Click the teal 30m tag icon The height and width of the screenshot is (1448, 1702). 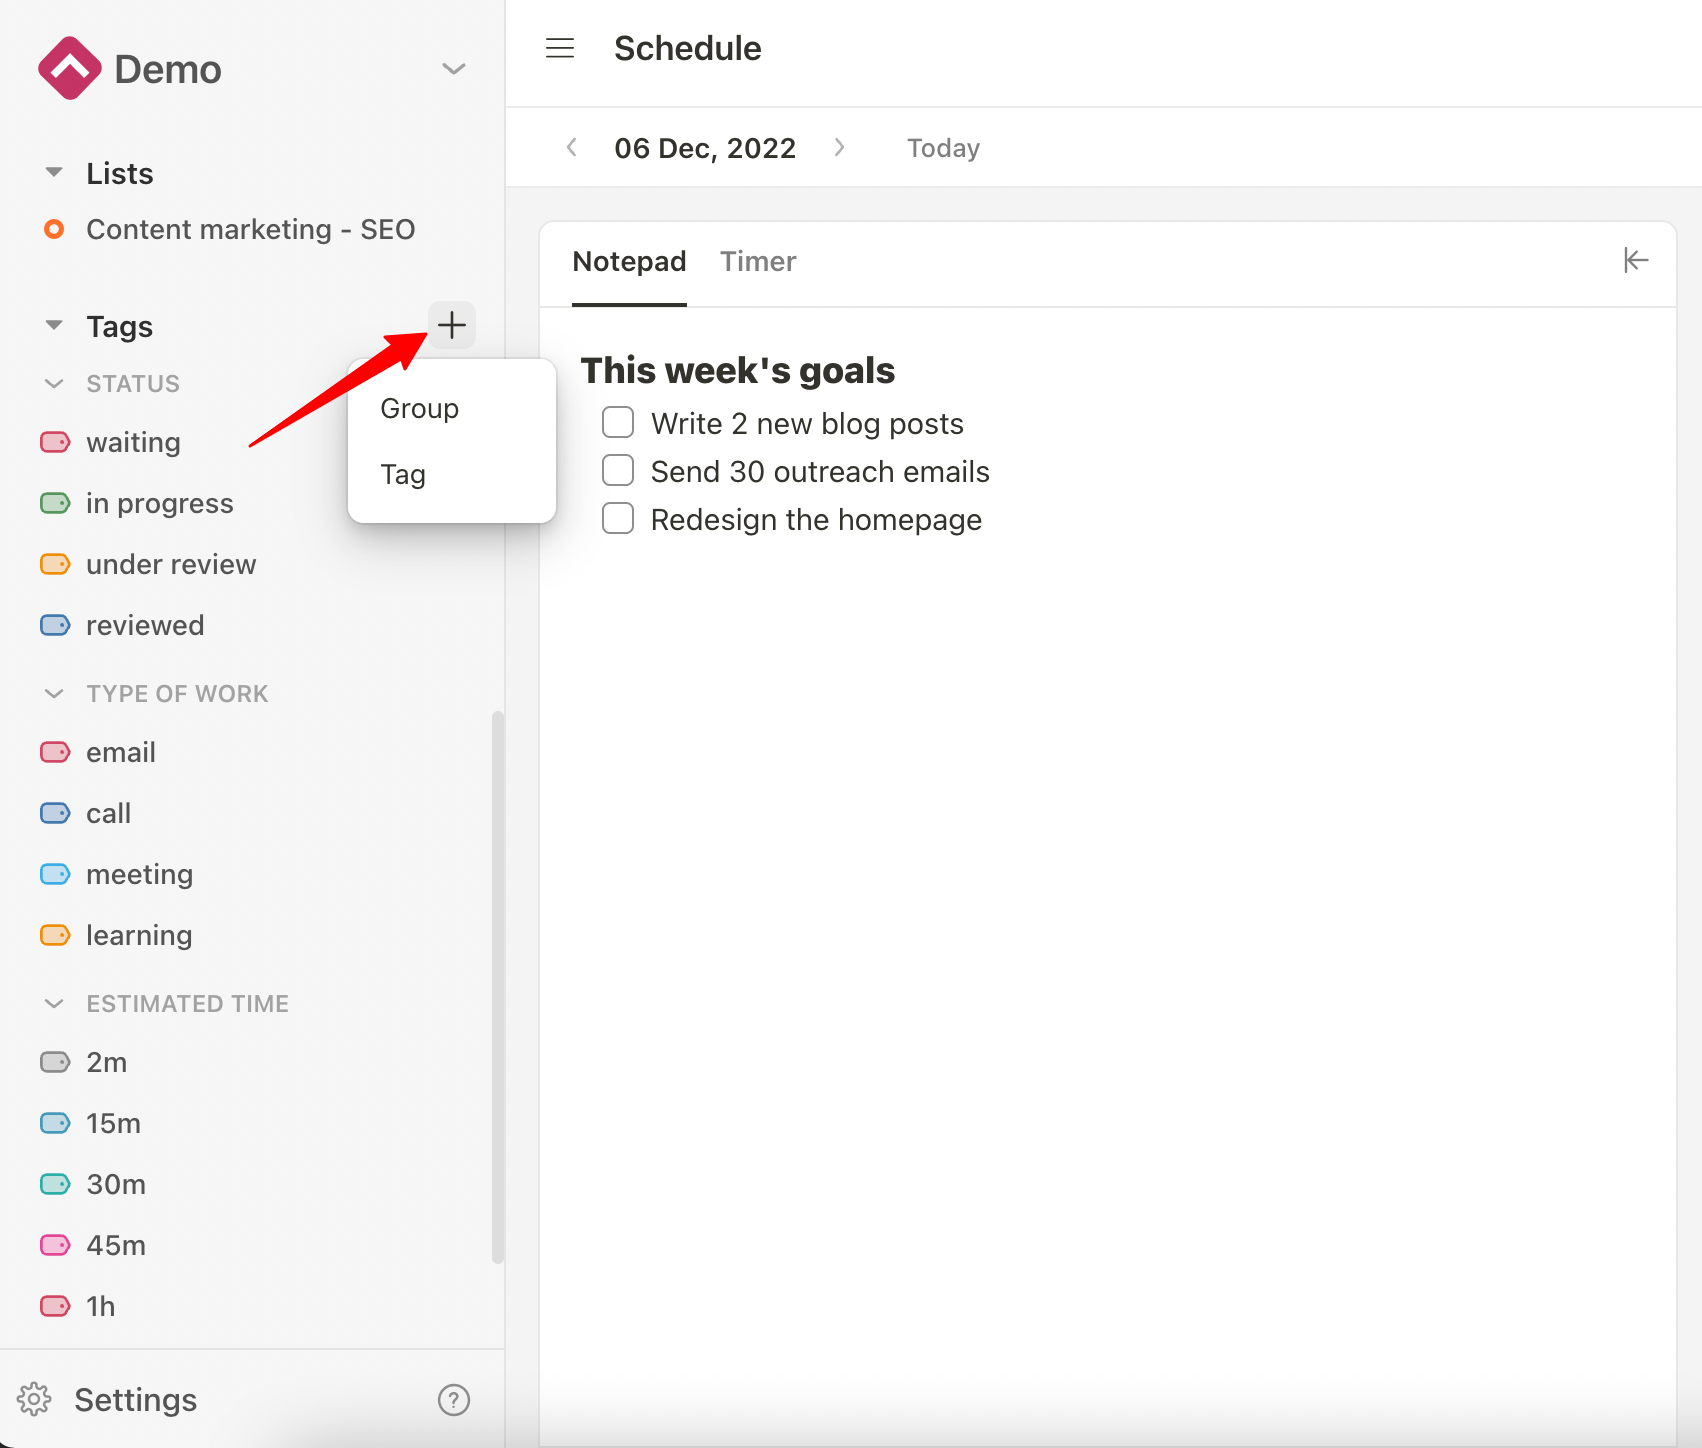point(55,1184)
